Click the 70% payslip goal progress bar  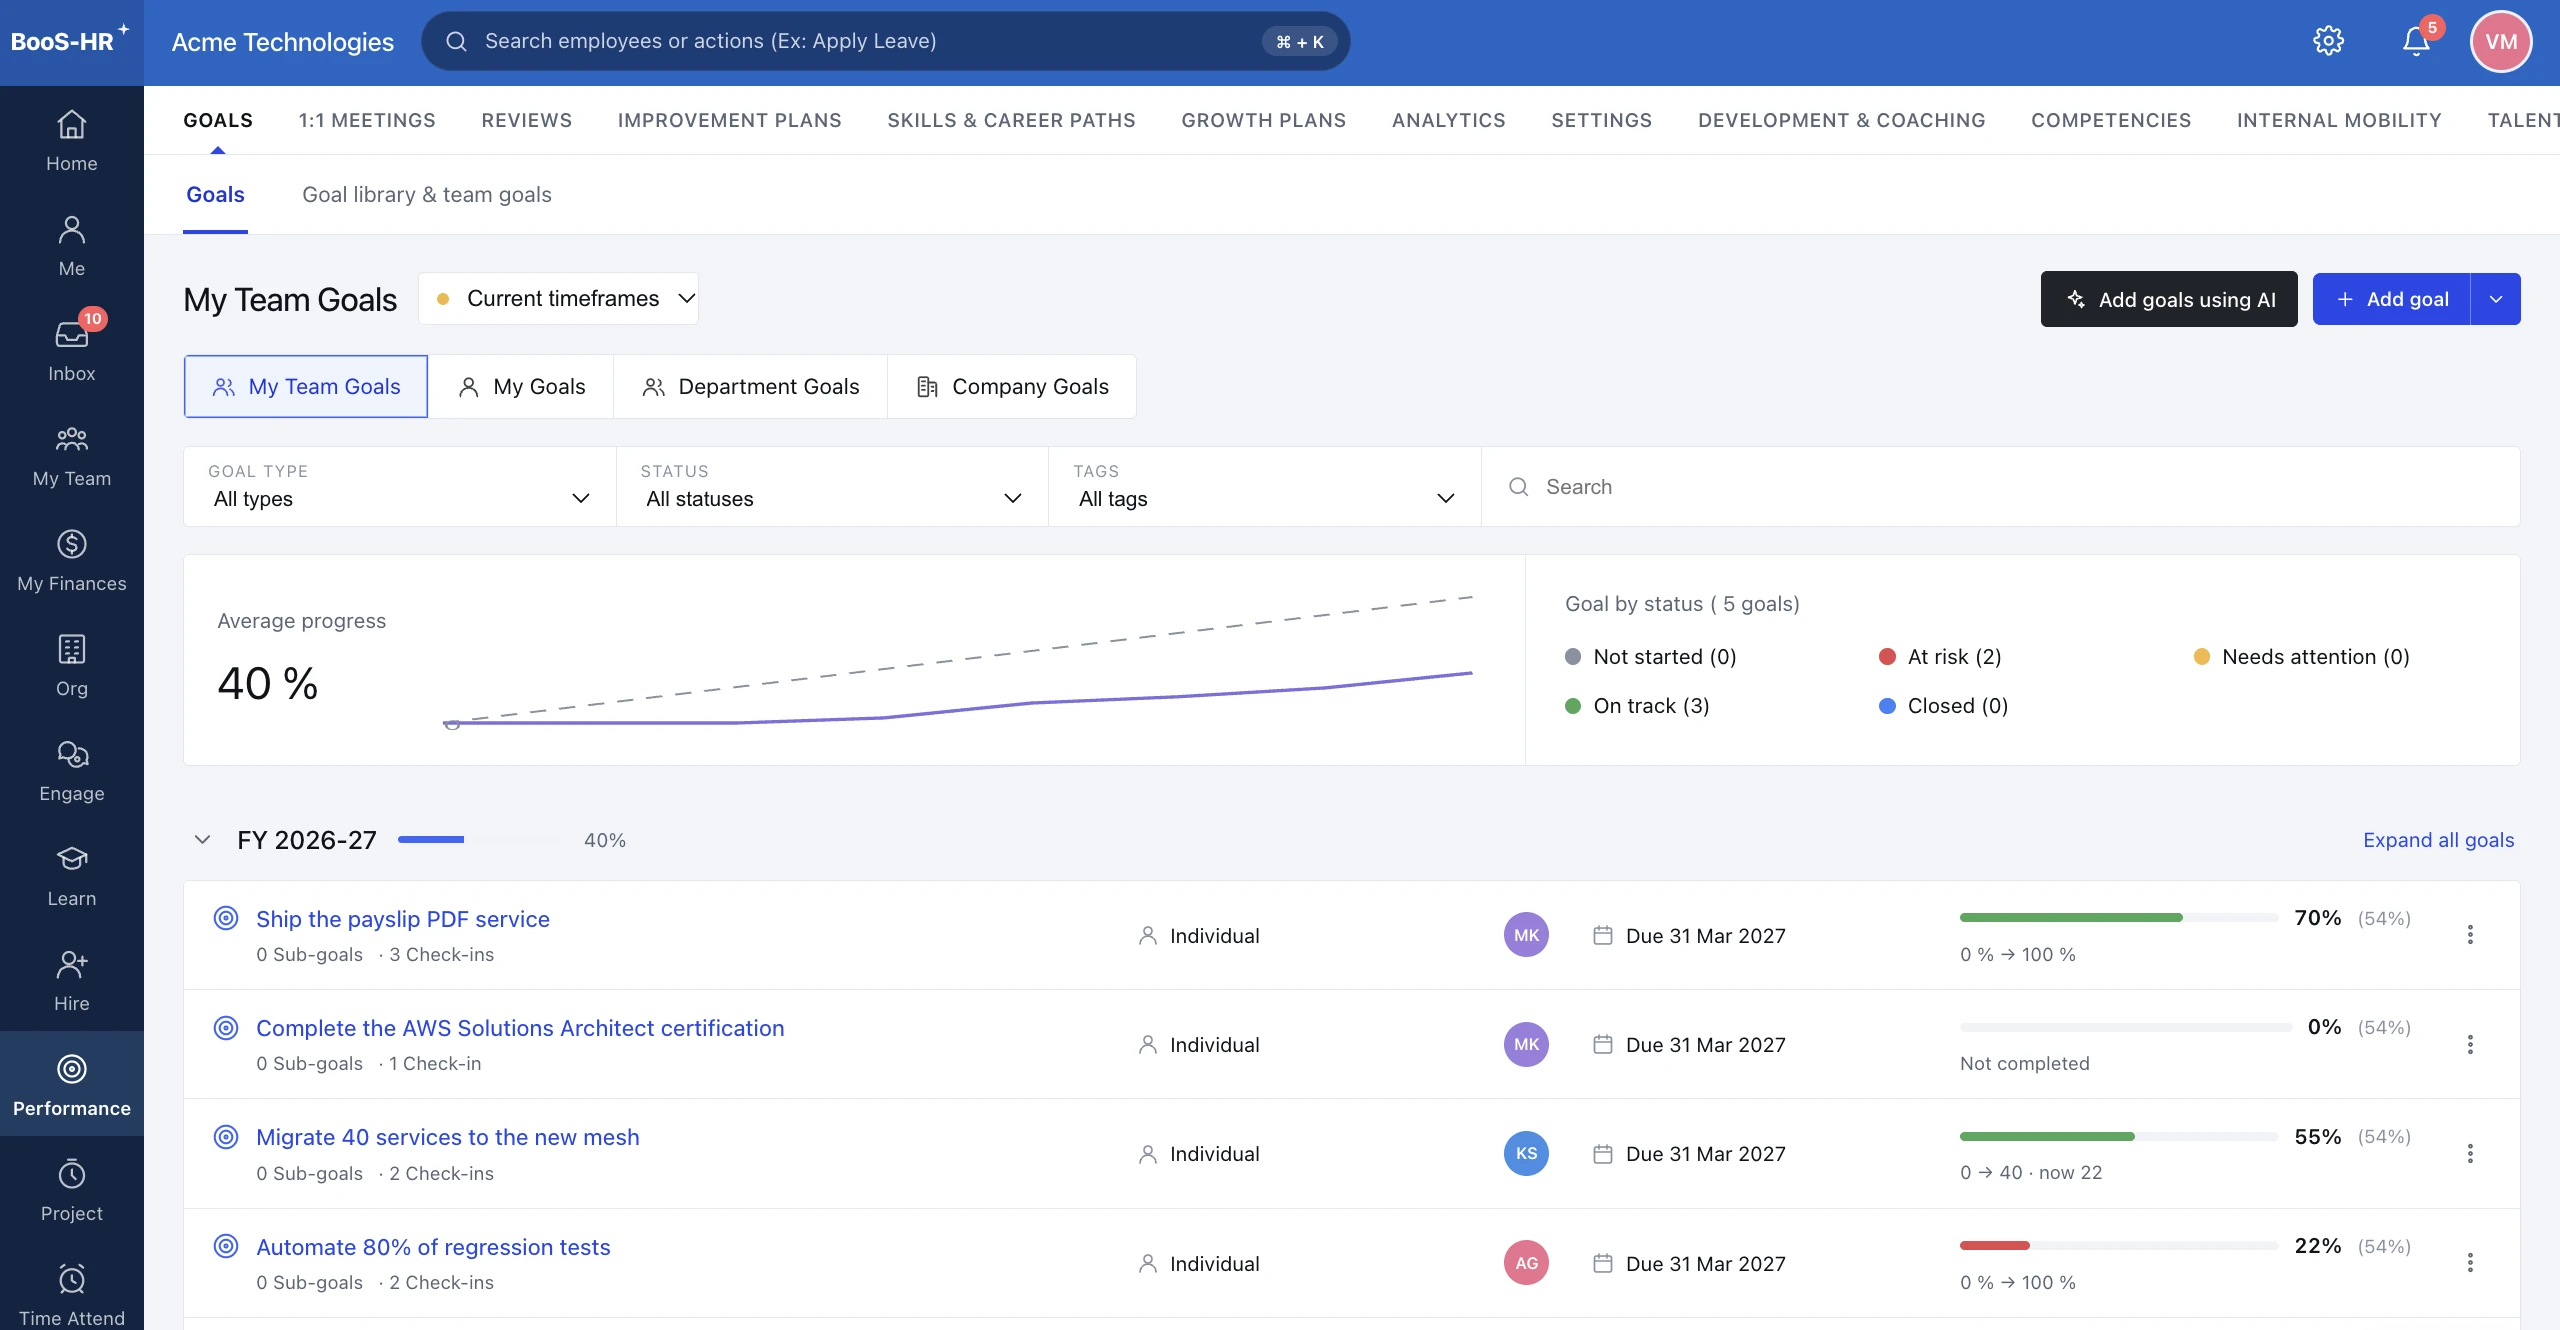click(2118, 917)
